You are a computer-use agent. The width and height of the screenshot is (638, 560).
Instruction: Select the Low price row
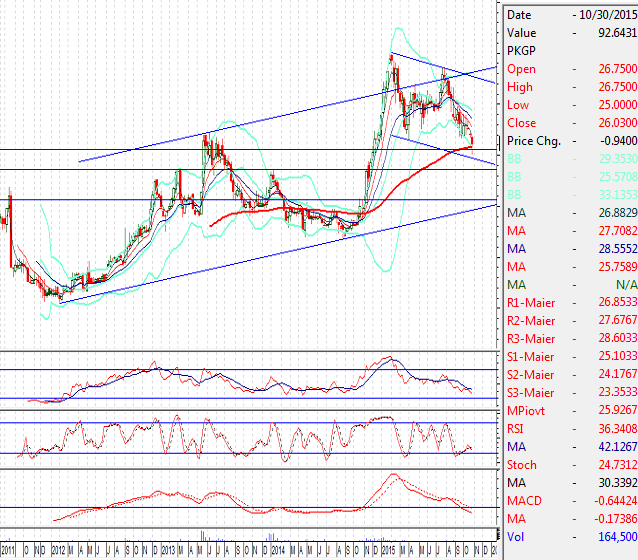(570, 105)
